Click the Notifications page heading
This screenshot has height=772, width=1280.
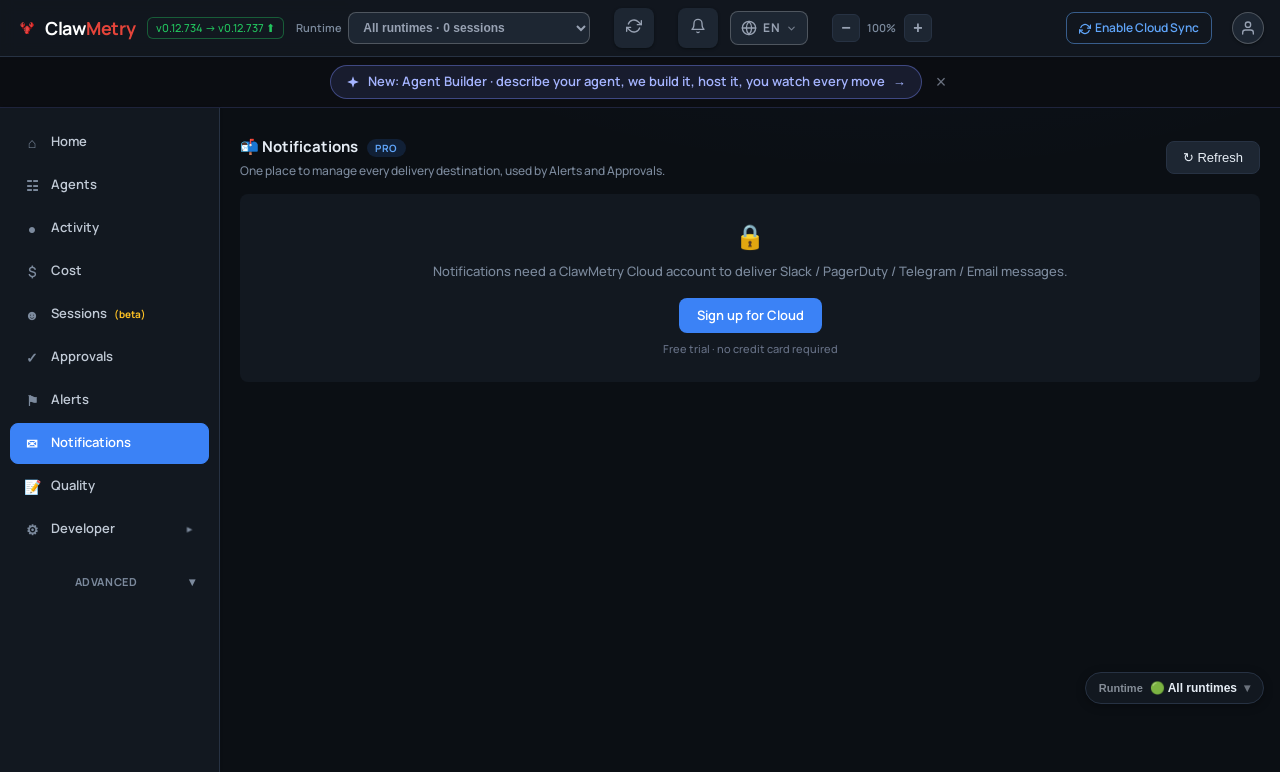pyautogui.click(x=310, y=147)
